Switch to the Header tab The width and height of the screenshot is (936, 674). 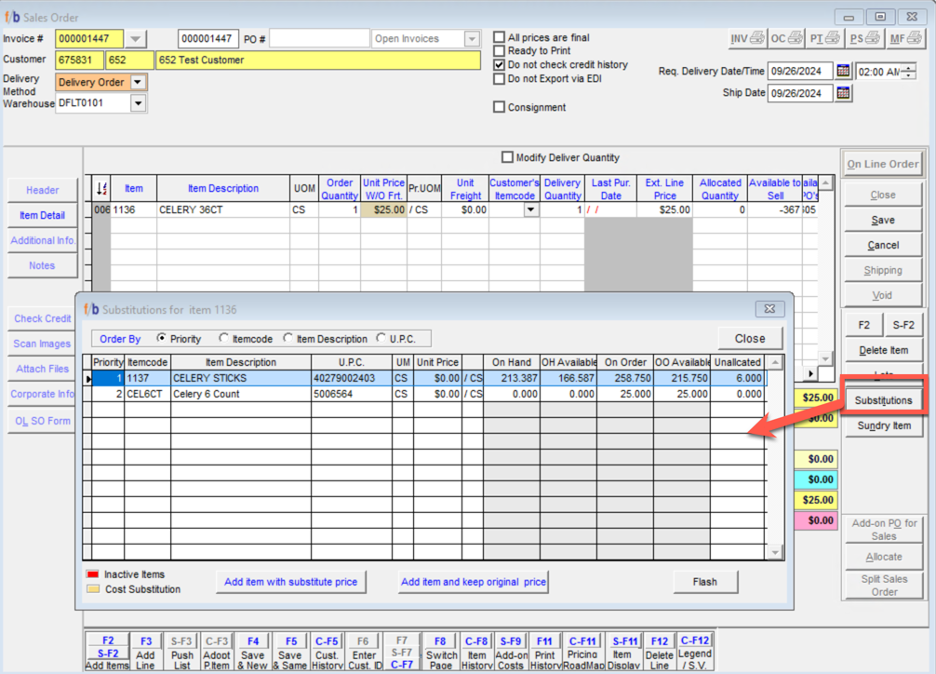point(42,190)
